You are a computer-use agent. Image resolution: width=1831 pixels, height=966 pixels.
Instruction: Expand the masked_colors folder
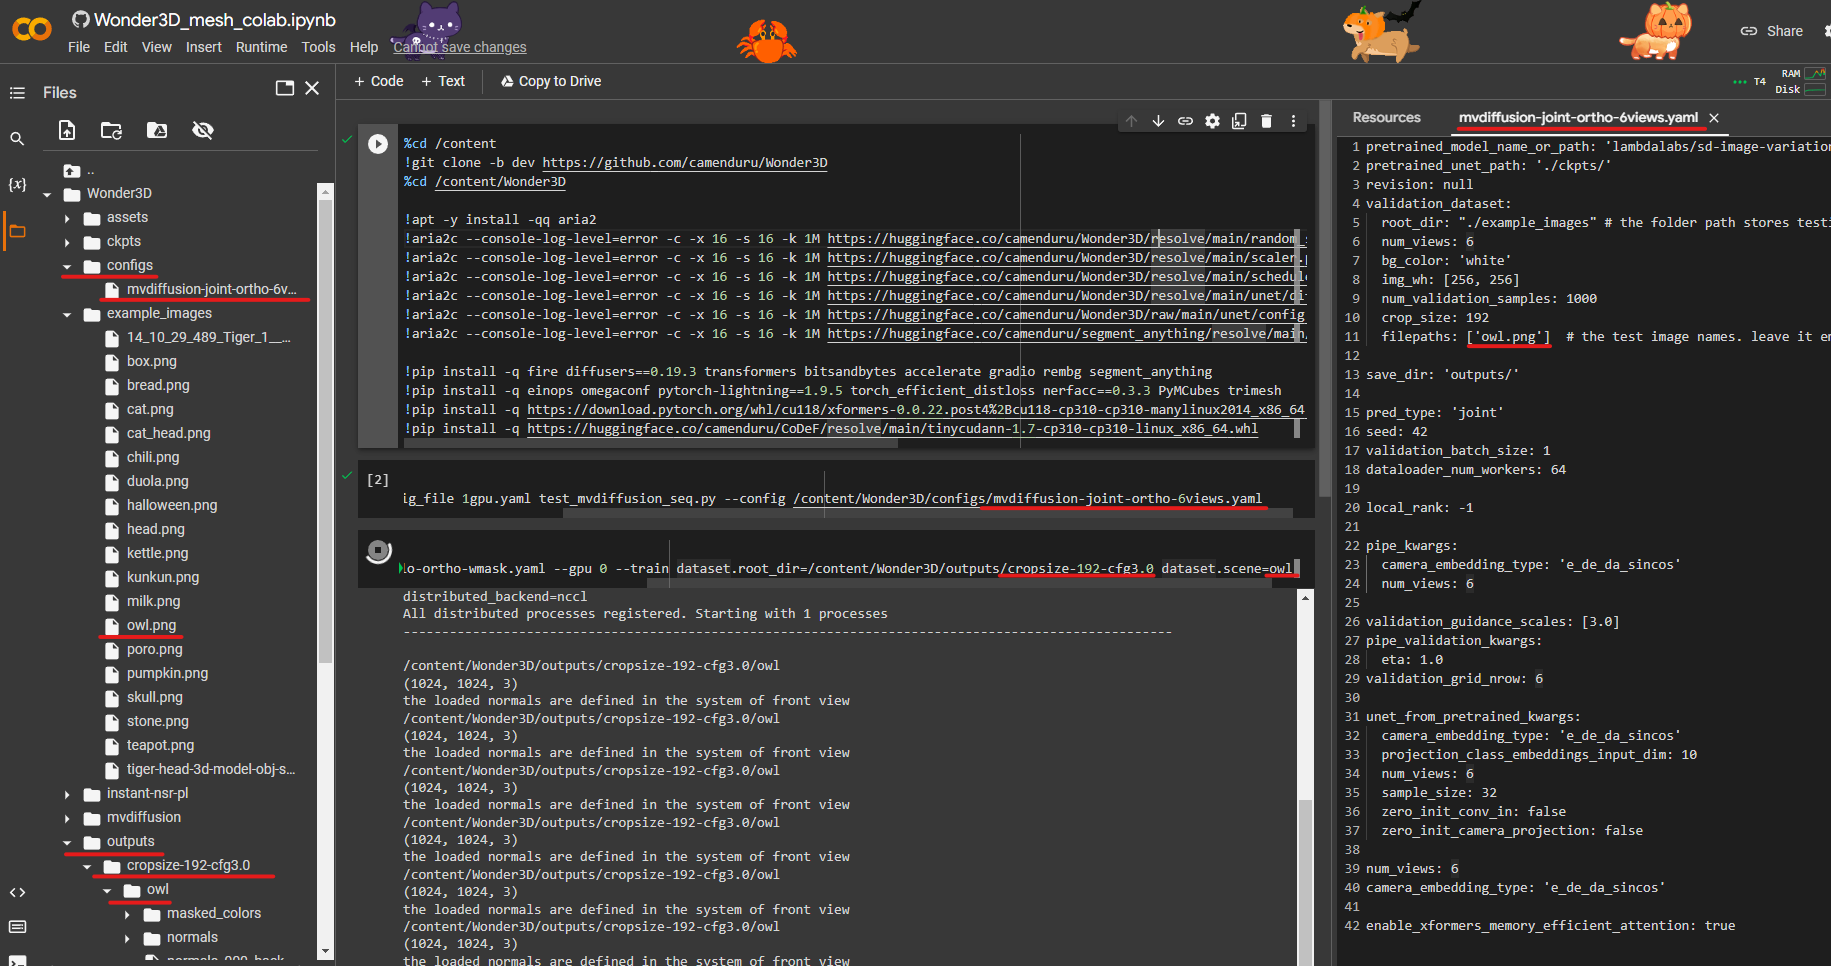coord(127,914)
